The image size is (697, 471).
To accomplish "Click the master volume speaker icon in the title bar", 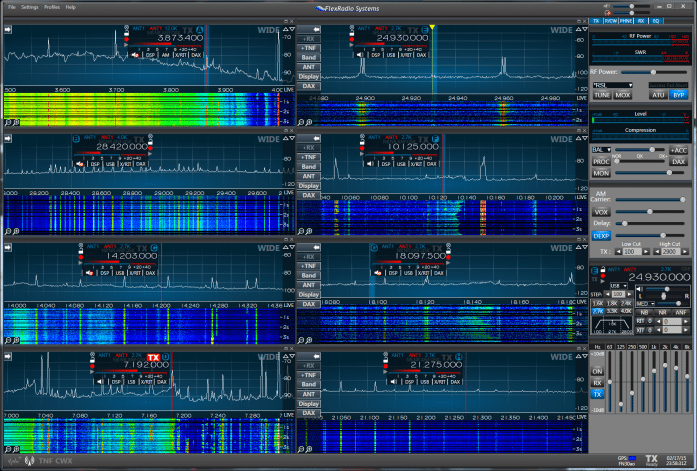I will pos(607,6).
